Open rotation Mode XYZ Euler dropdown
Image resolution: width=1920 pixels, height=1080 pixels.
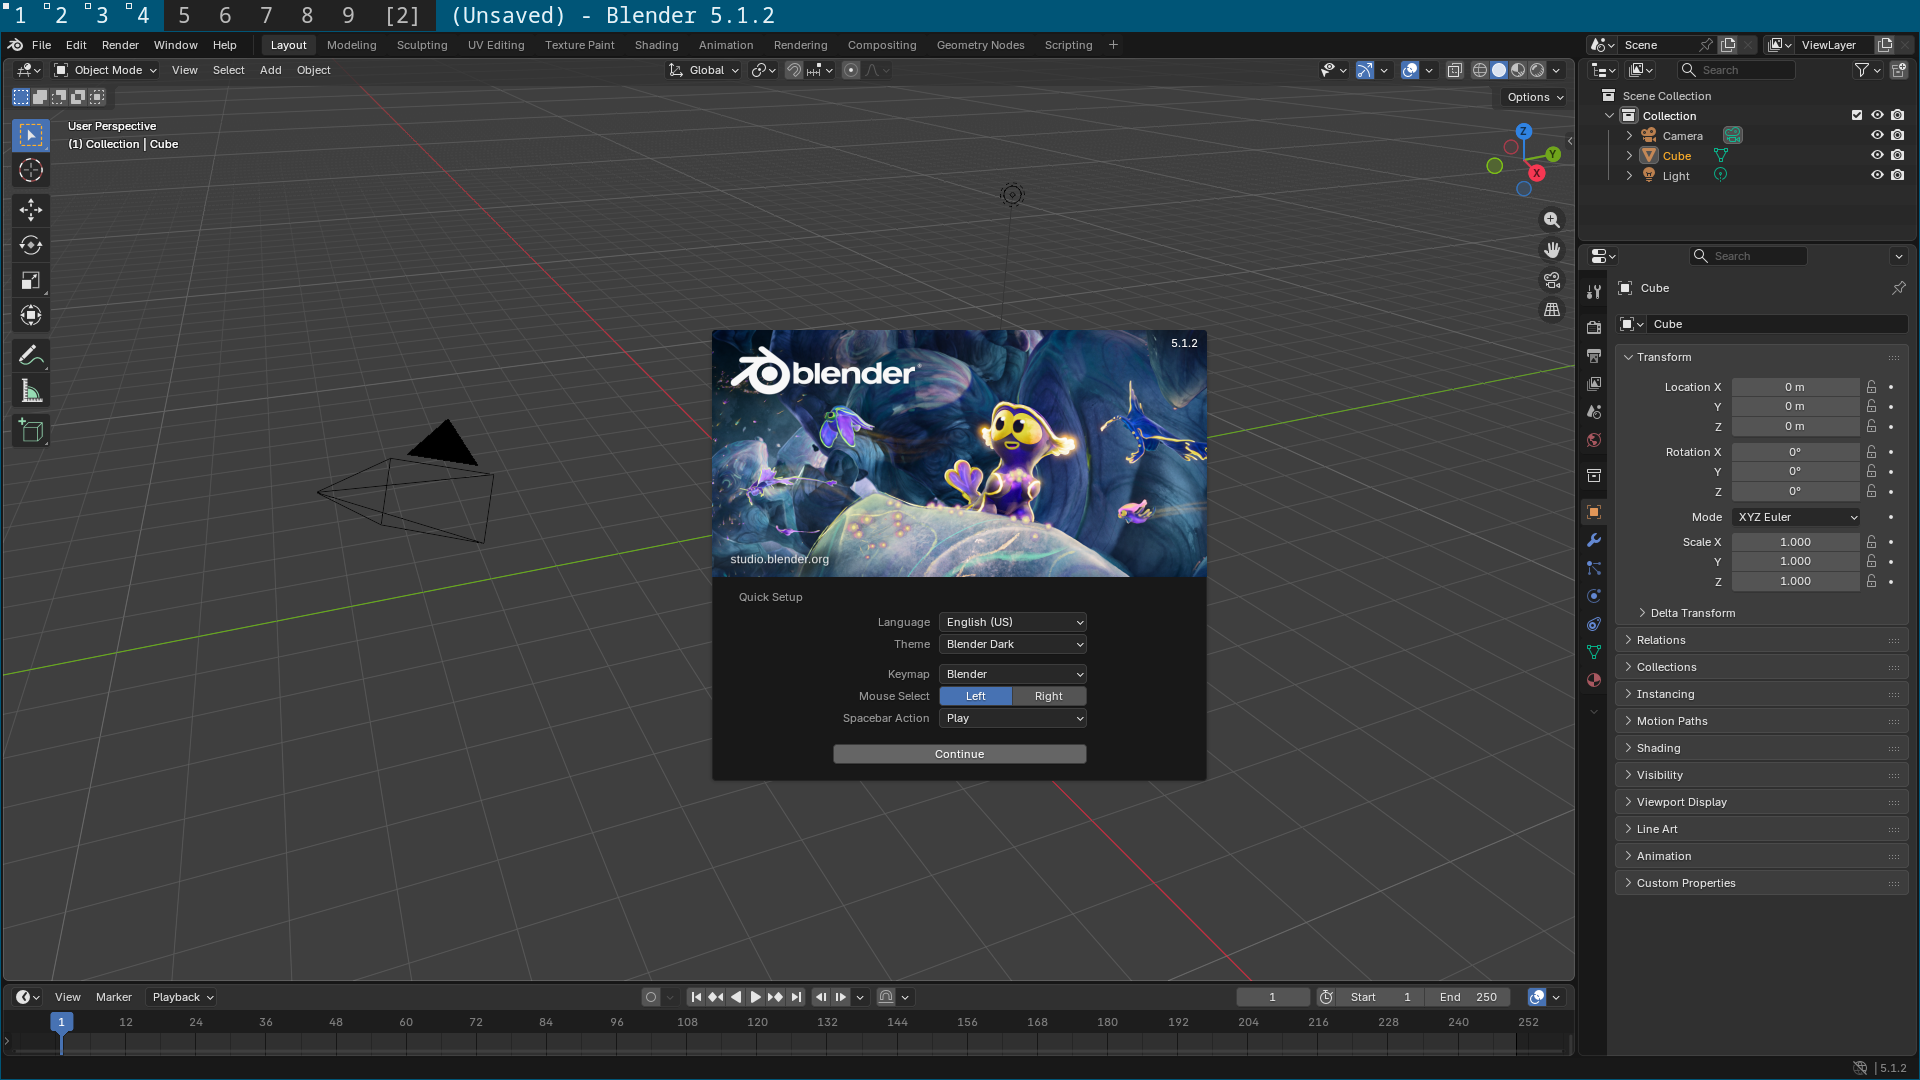tap(1796, 517)
